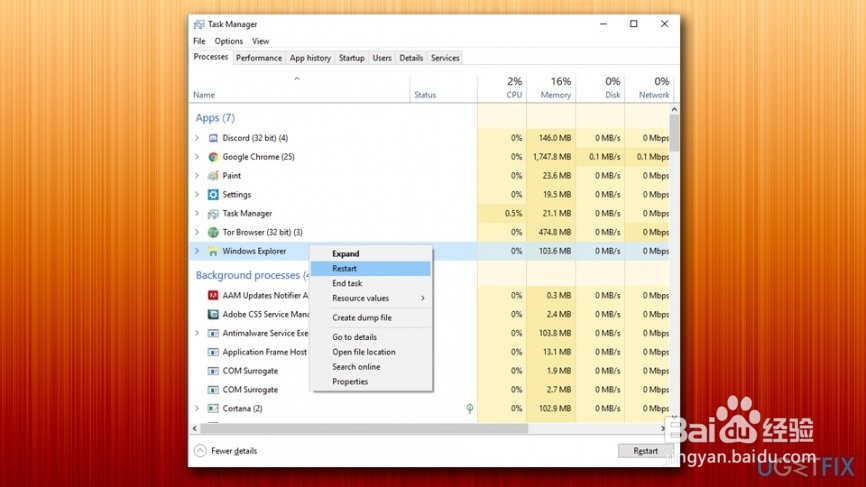Image resolution: width=866 pixels, height=487 pixels.
Task: Click the Task Manager process icon
Action: click(x=213, y=213)
